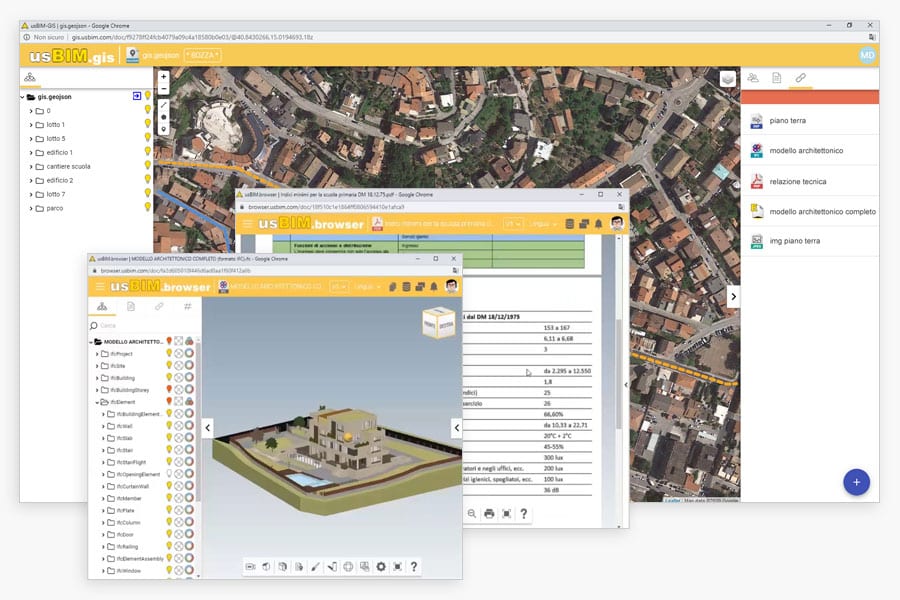Screen dimensions: 900x600
Task: Open the relazione tecnica PDF link
Action: 810,181
